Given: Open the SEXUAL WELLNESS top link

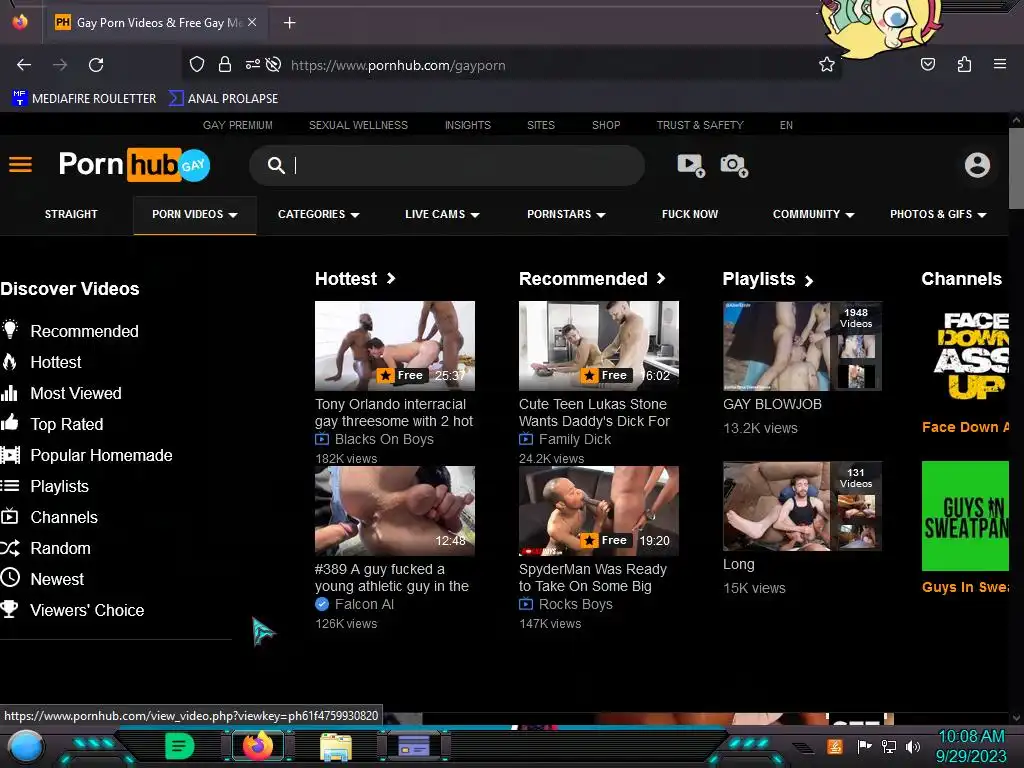Looking at the screenshot, I should 358,125.
